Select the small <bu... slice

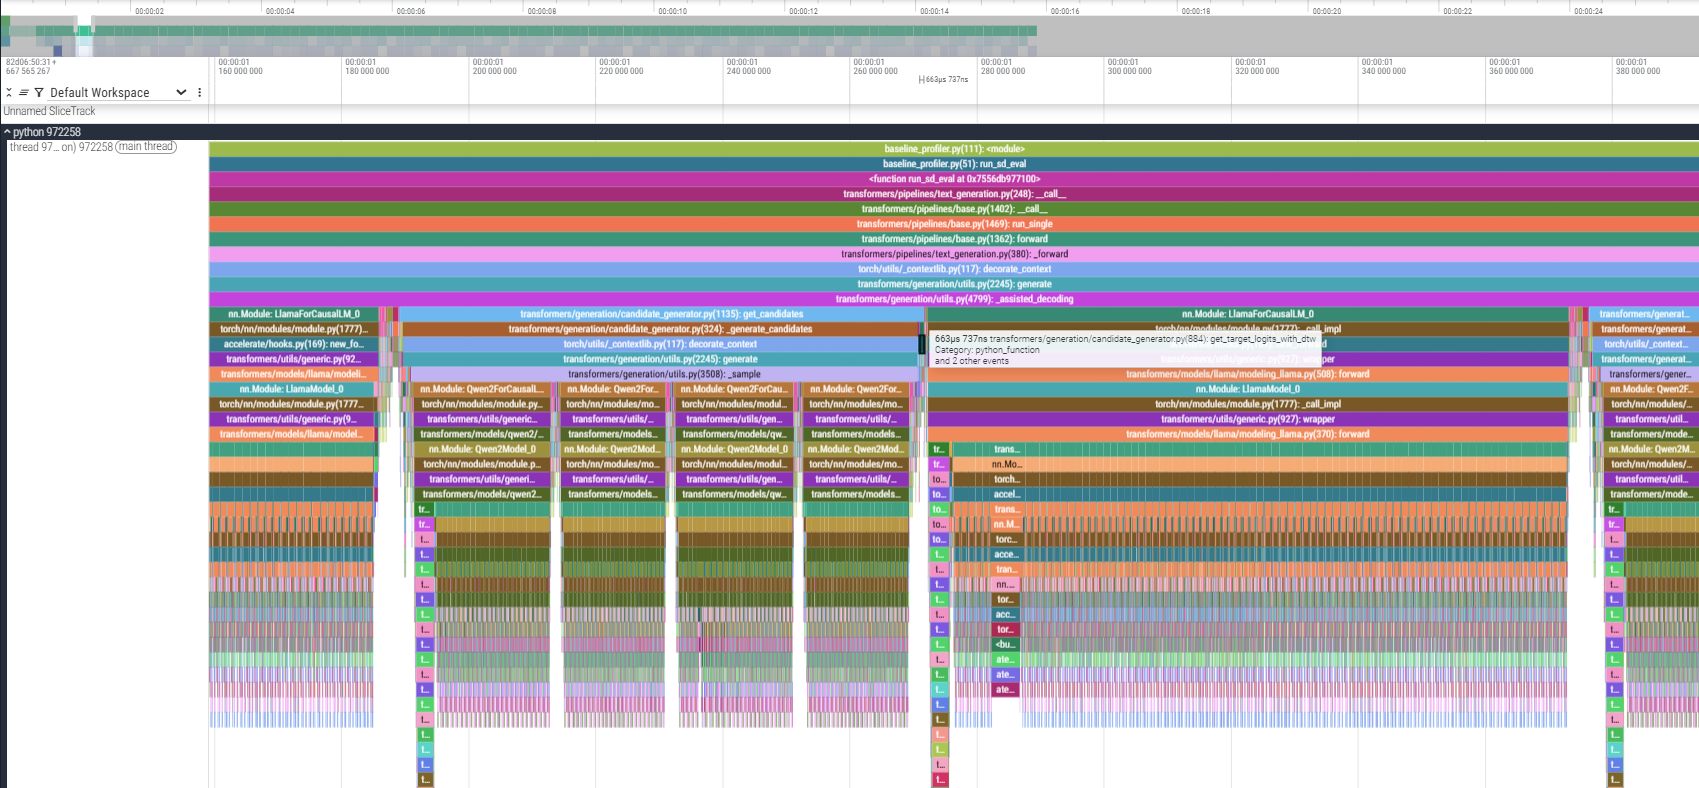coord(1005,644)
